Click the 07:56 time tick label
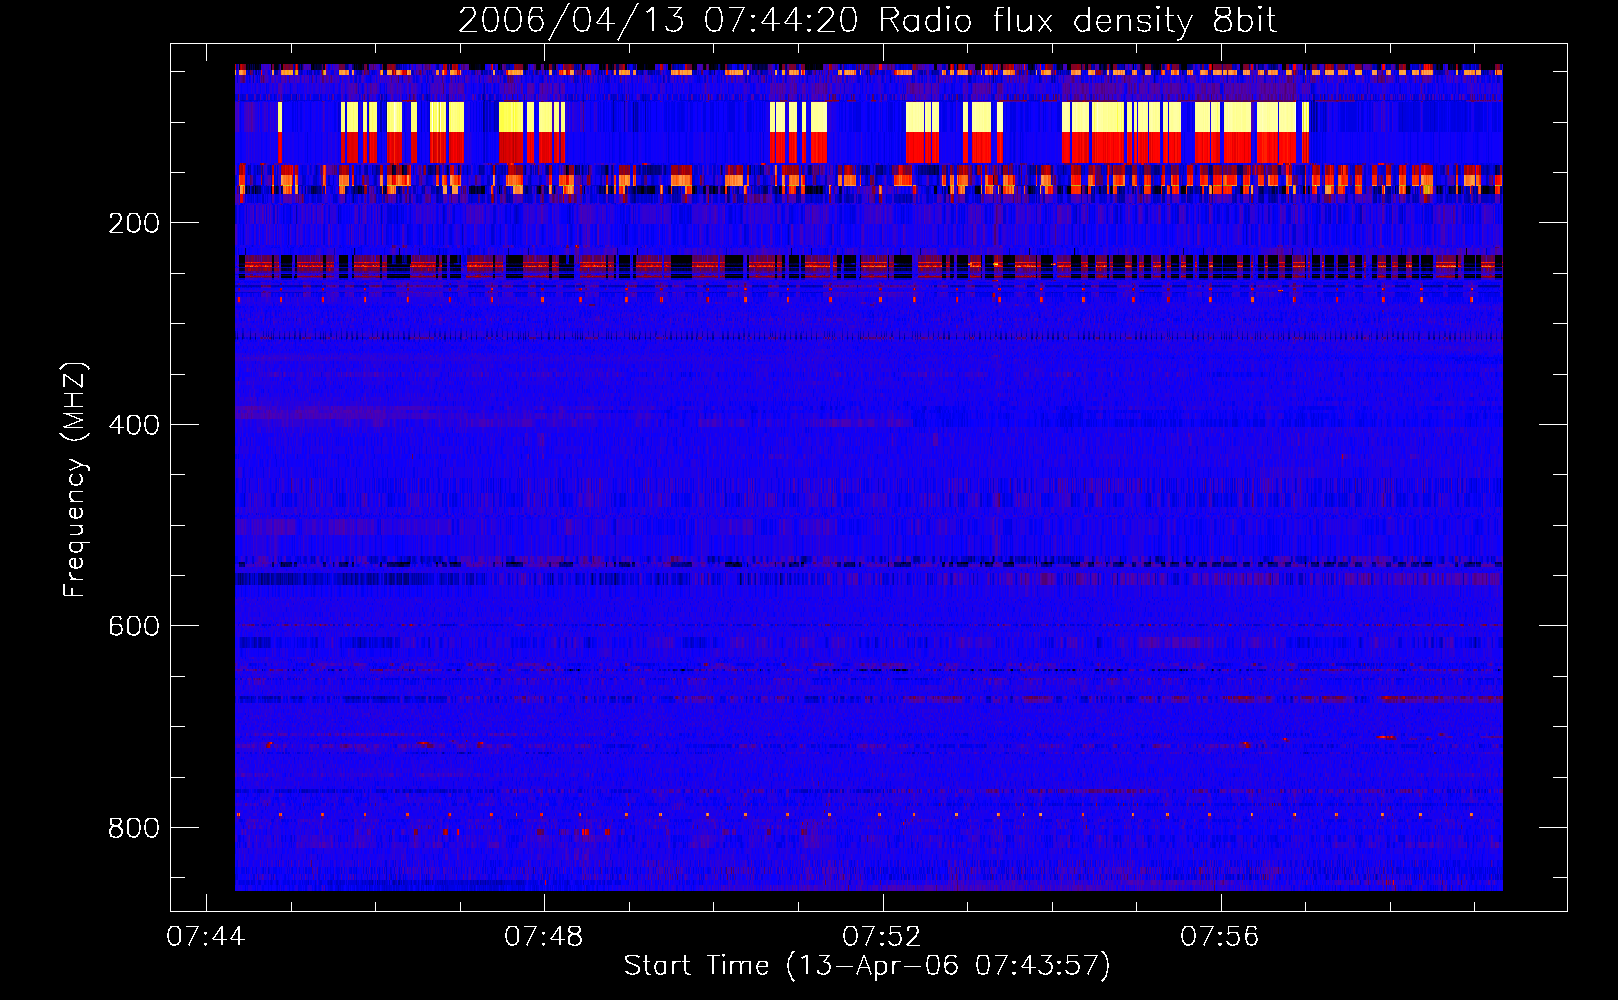 1220,937
